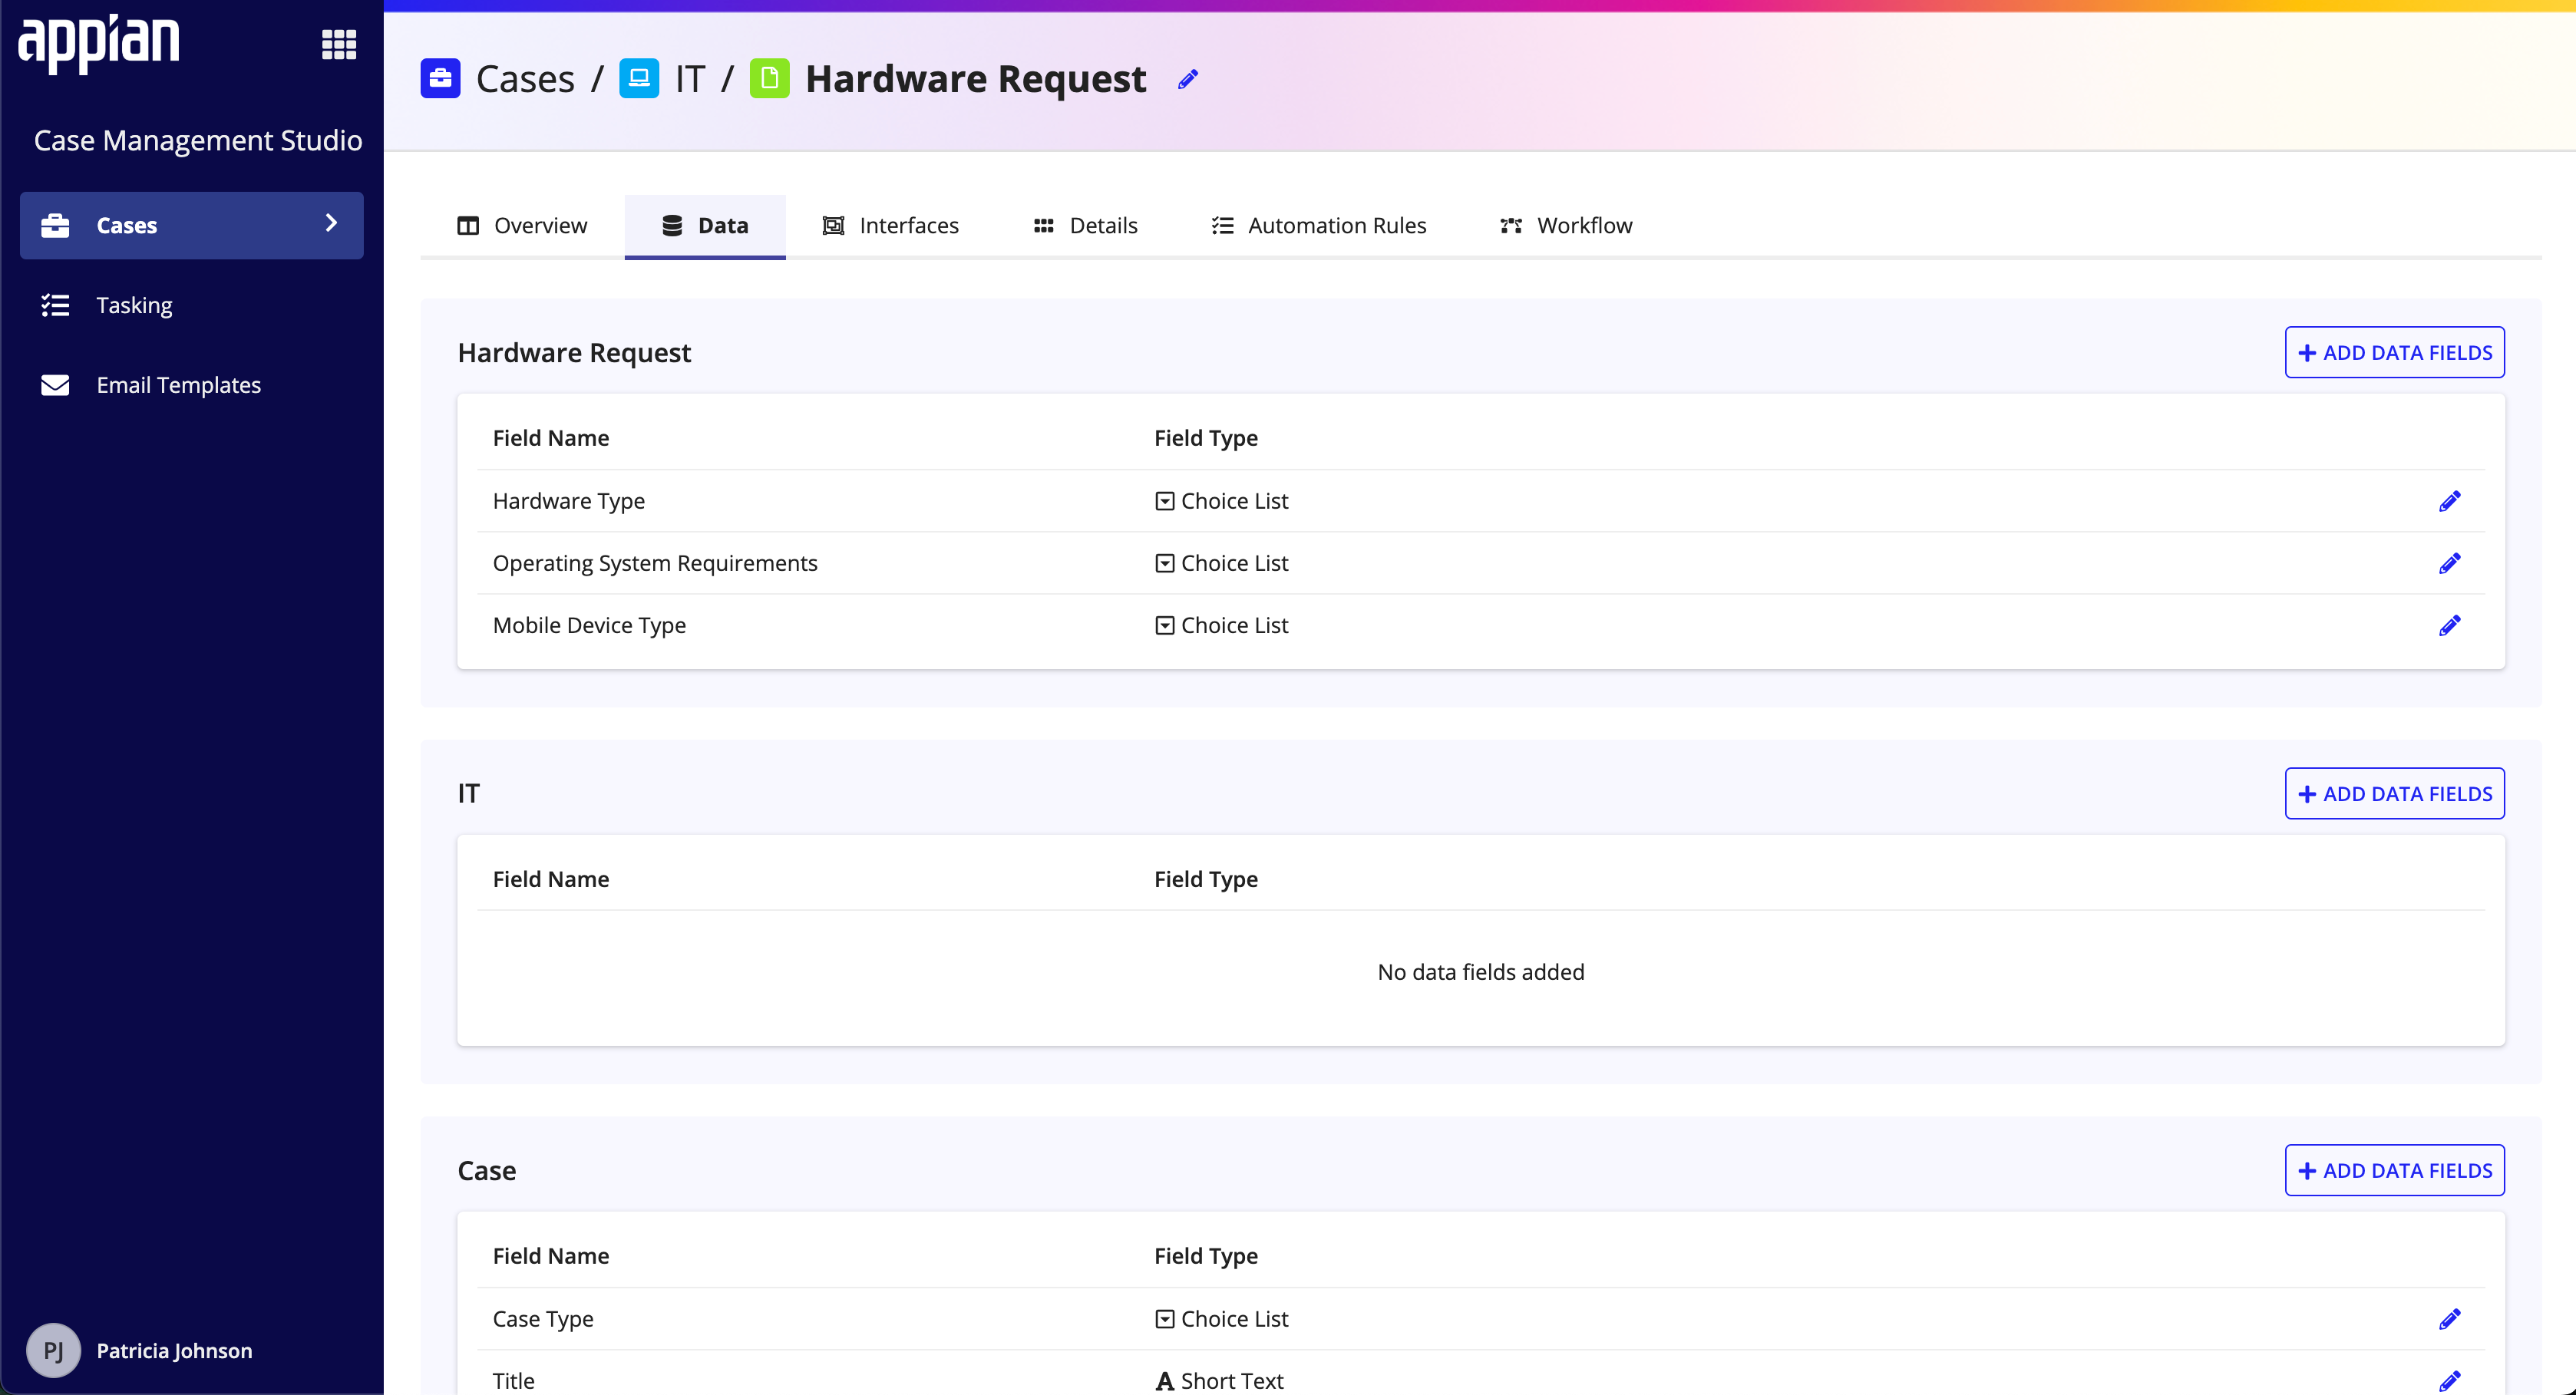Navigate to Cases breadcrumb link
Screen dimensions: 2576x1395
click(x=525, y=79)
